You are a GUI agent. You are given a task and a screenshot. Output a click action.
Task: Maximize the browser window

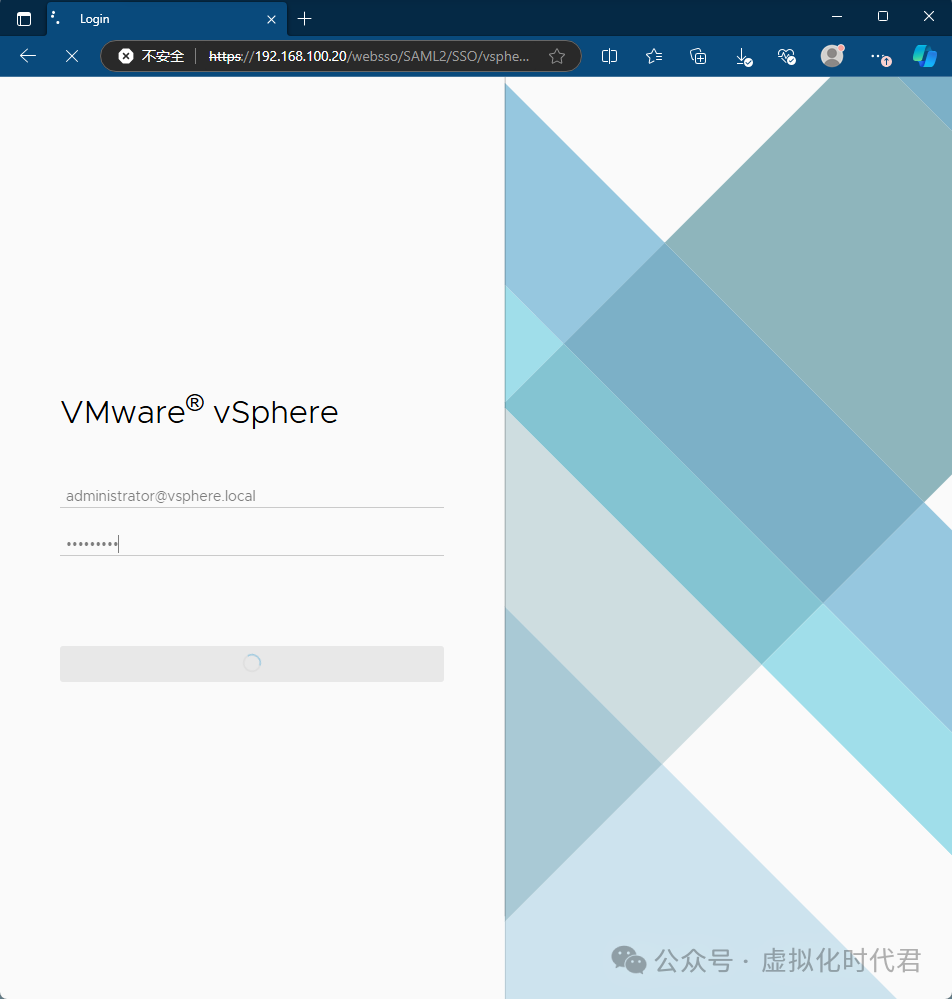pyautogui.click(x=883, y=17)
